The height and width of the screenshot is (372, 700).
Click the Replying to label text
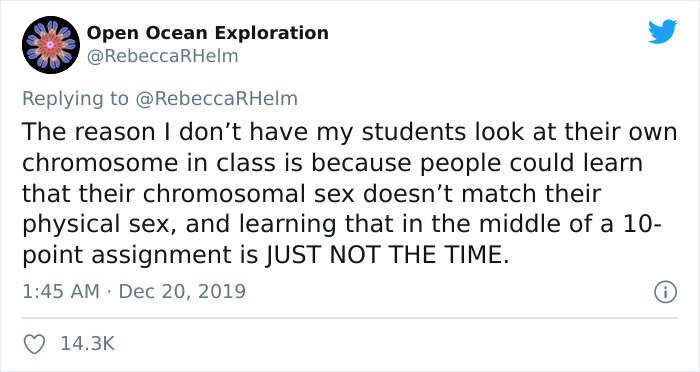click(x=75, y=99)
